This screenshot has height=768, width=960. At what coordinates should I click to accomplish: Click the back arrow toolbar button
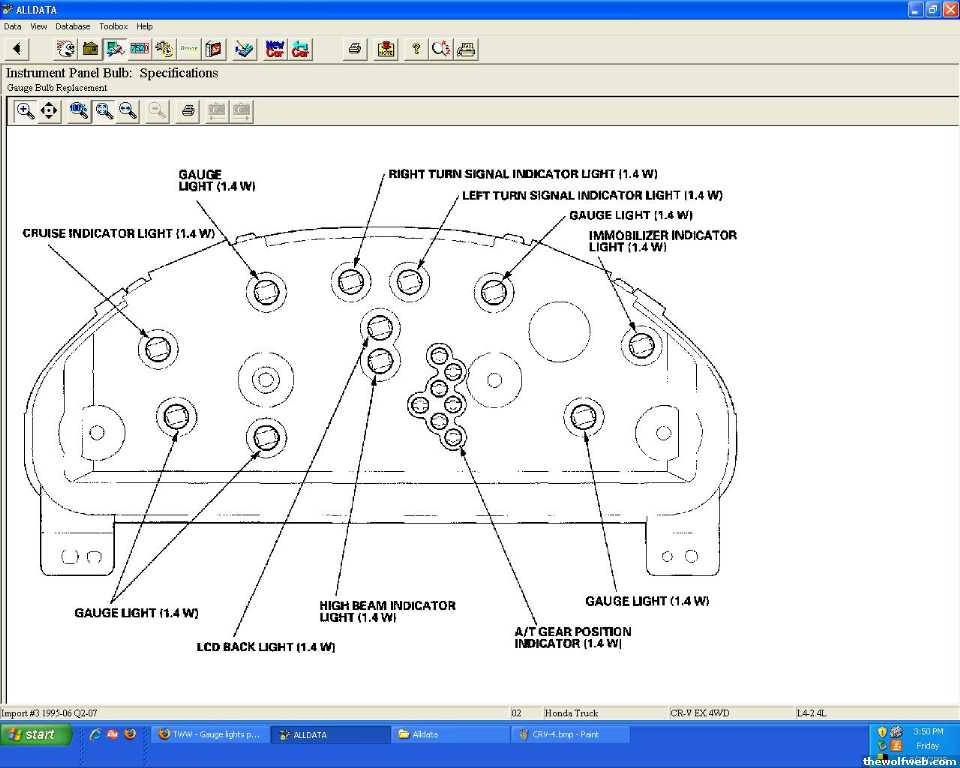coord(17,48)
